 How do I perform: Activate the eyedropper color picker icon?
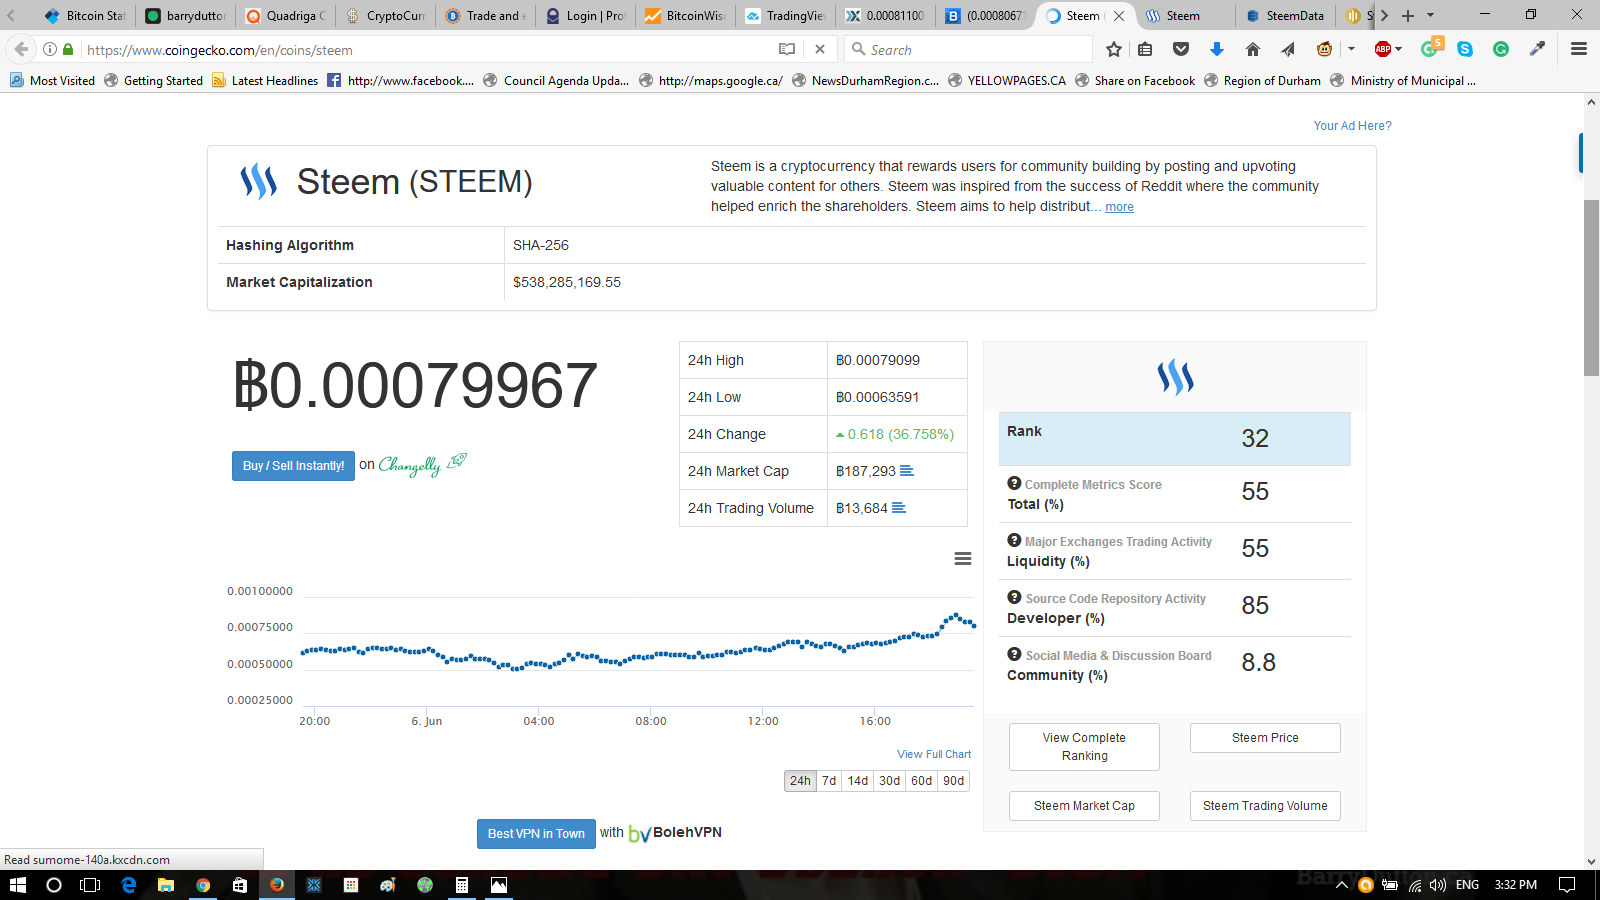(1537, 49)
